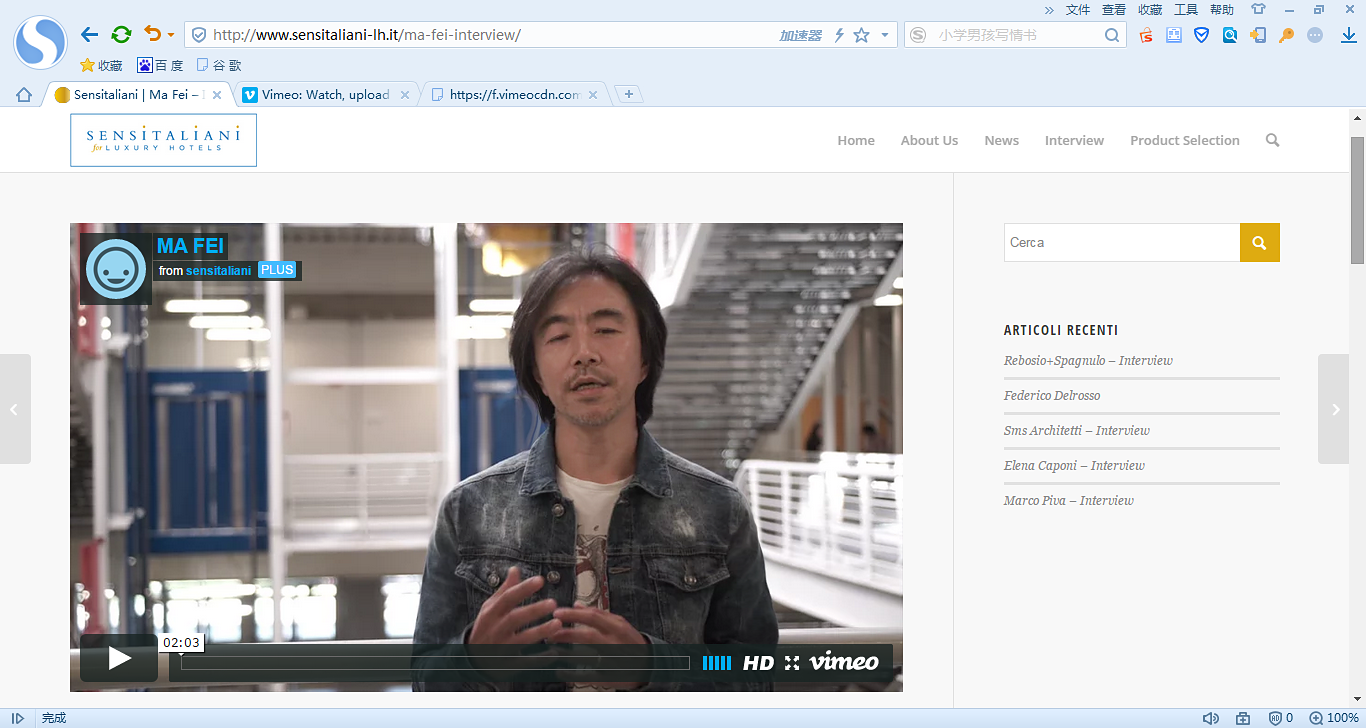Play the Ma Fei video
The width and height of the screenshot is (1366, 728).
pyautogui.click(x=119, y=658)
